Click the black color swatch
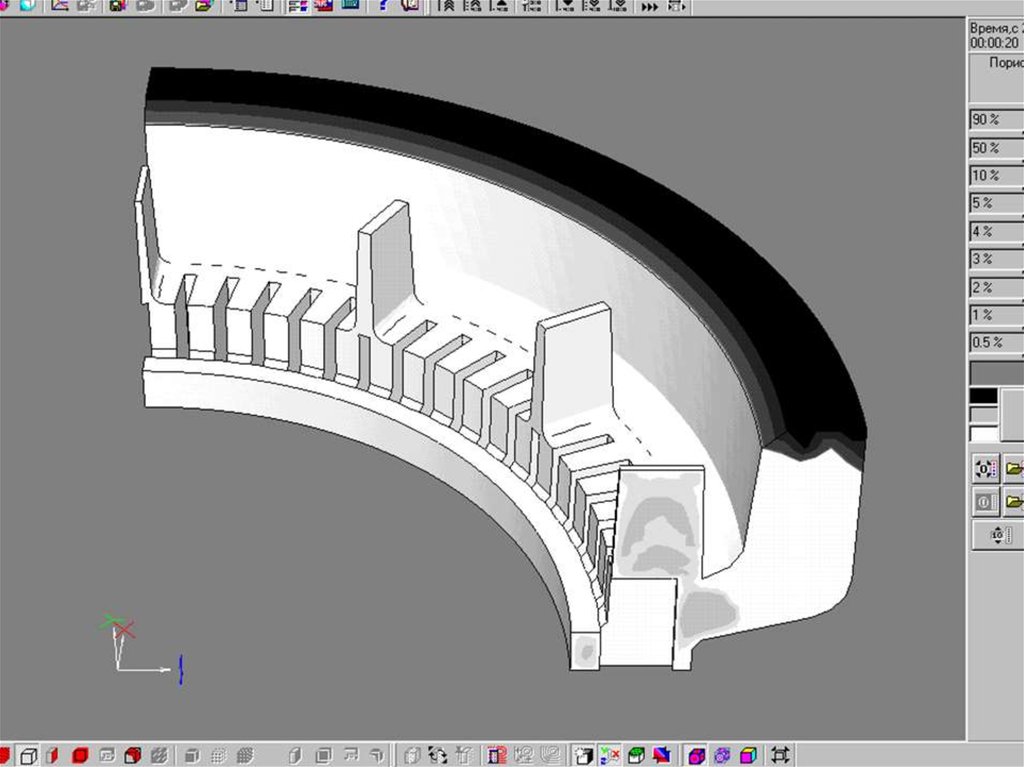Image resolution: width=1024 pixels, height=767 pixels. 984,396
